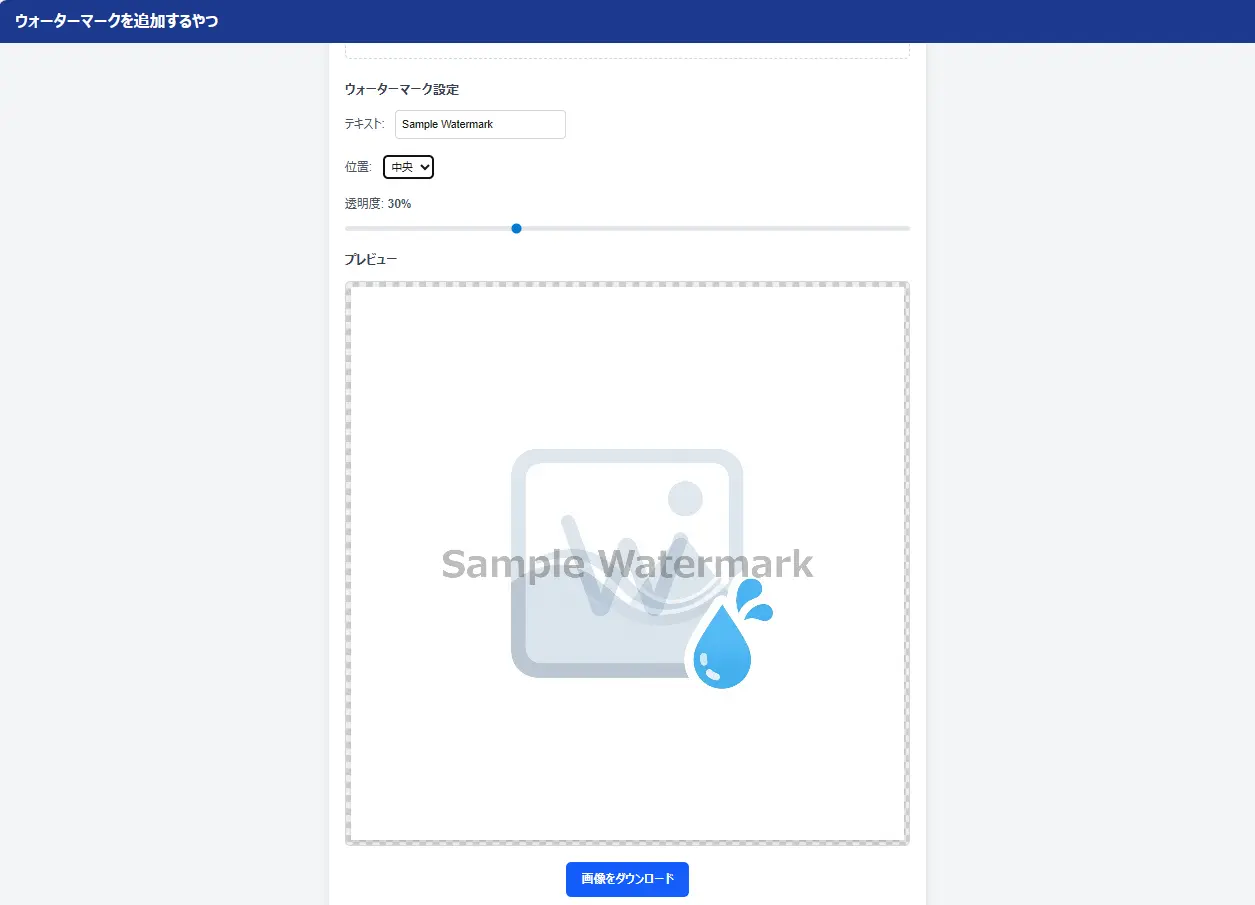1255x905 pixels.
Task: Click the small water splash droplets
Action: [x=753, y=601]
